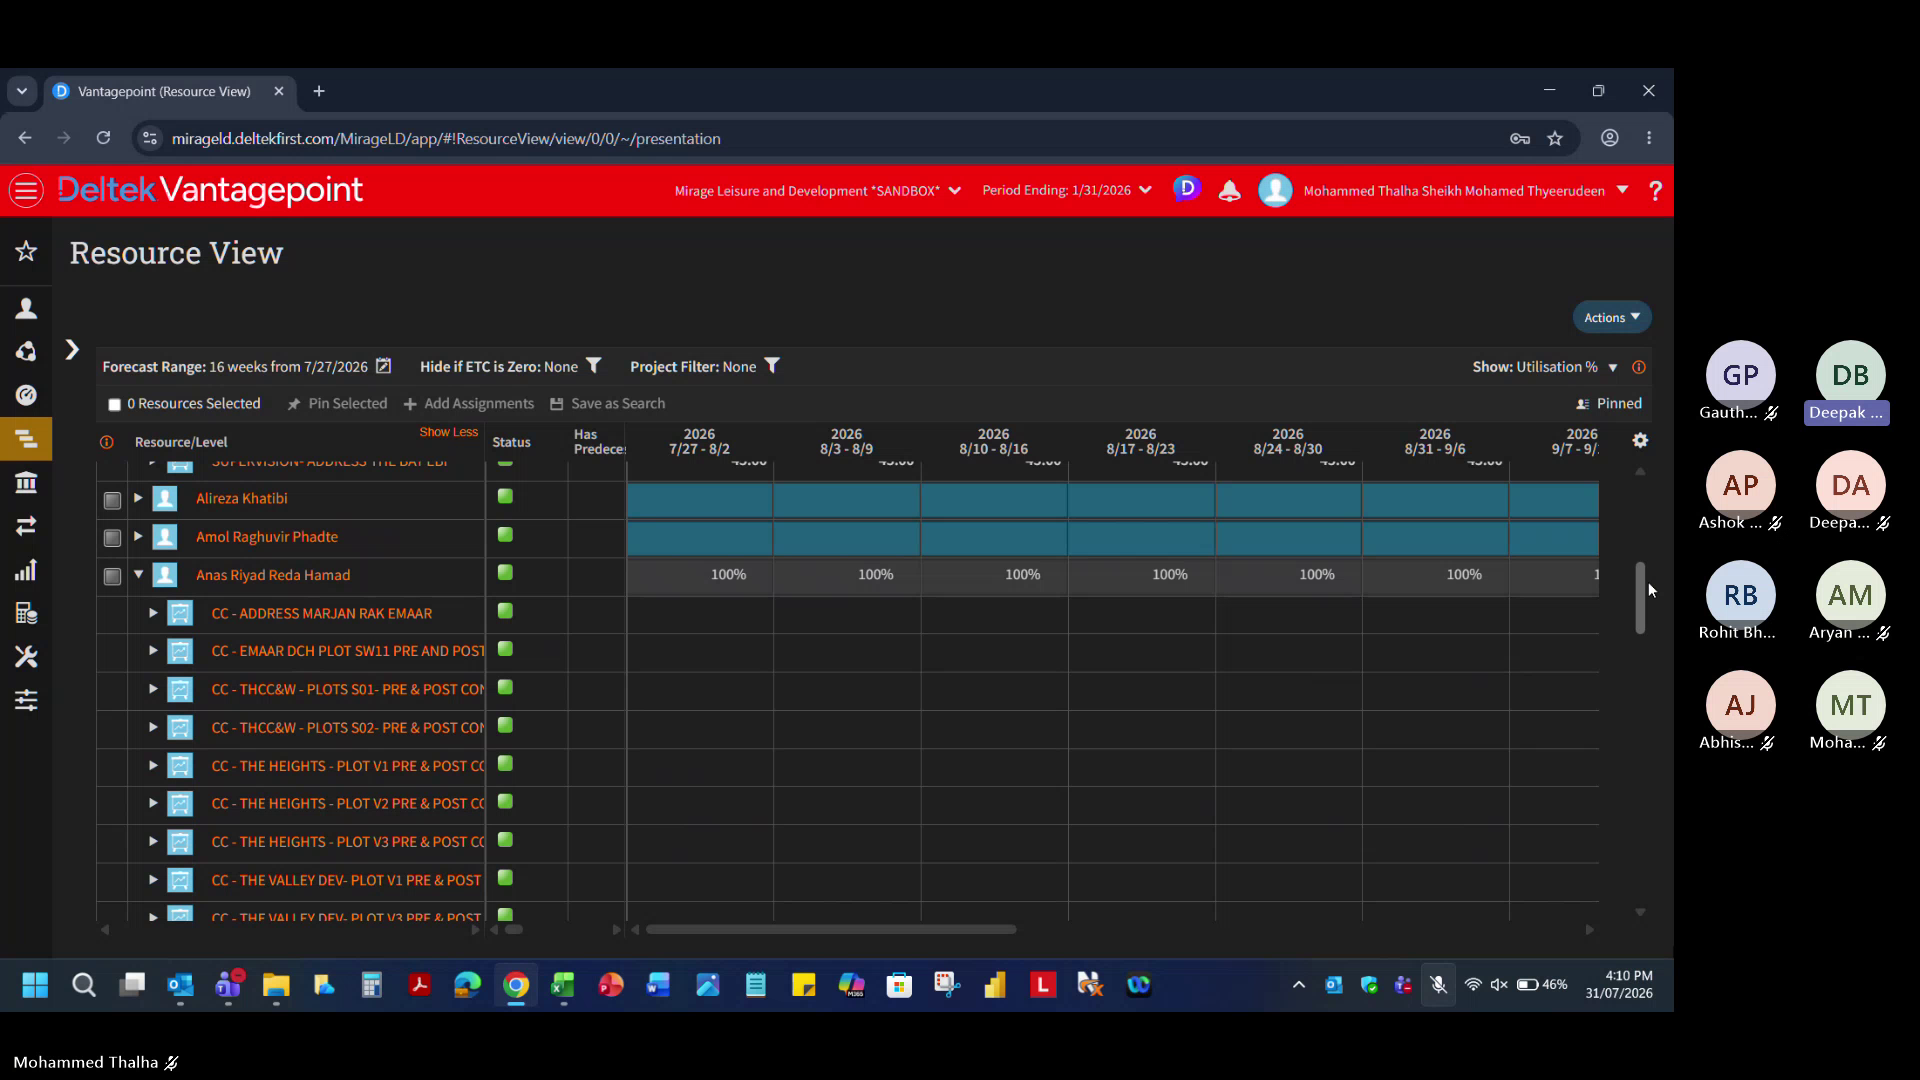Open the Favorites star in sidebar
The image size is (1920, 1080).
pos(26,251)
